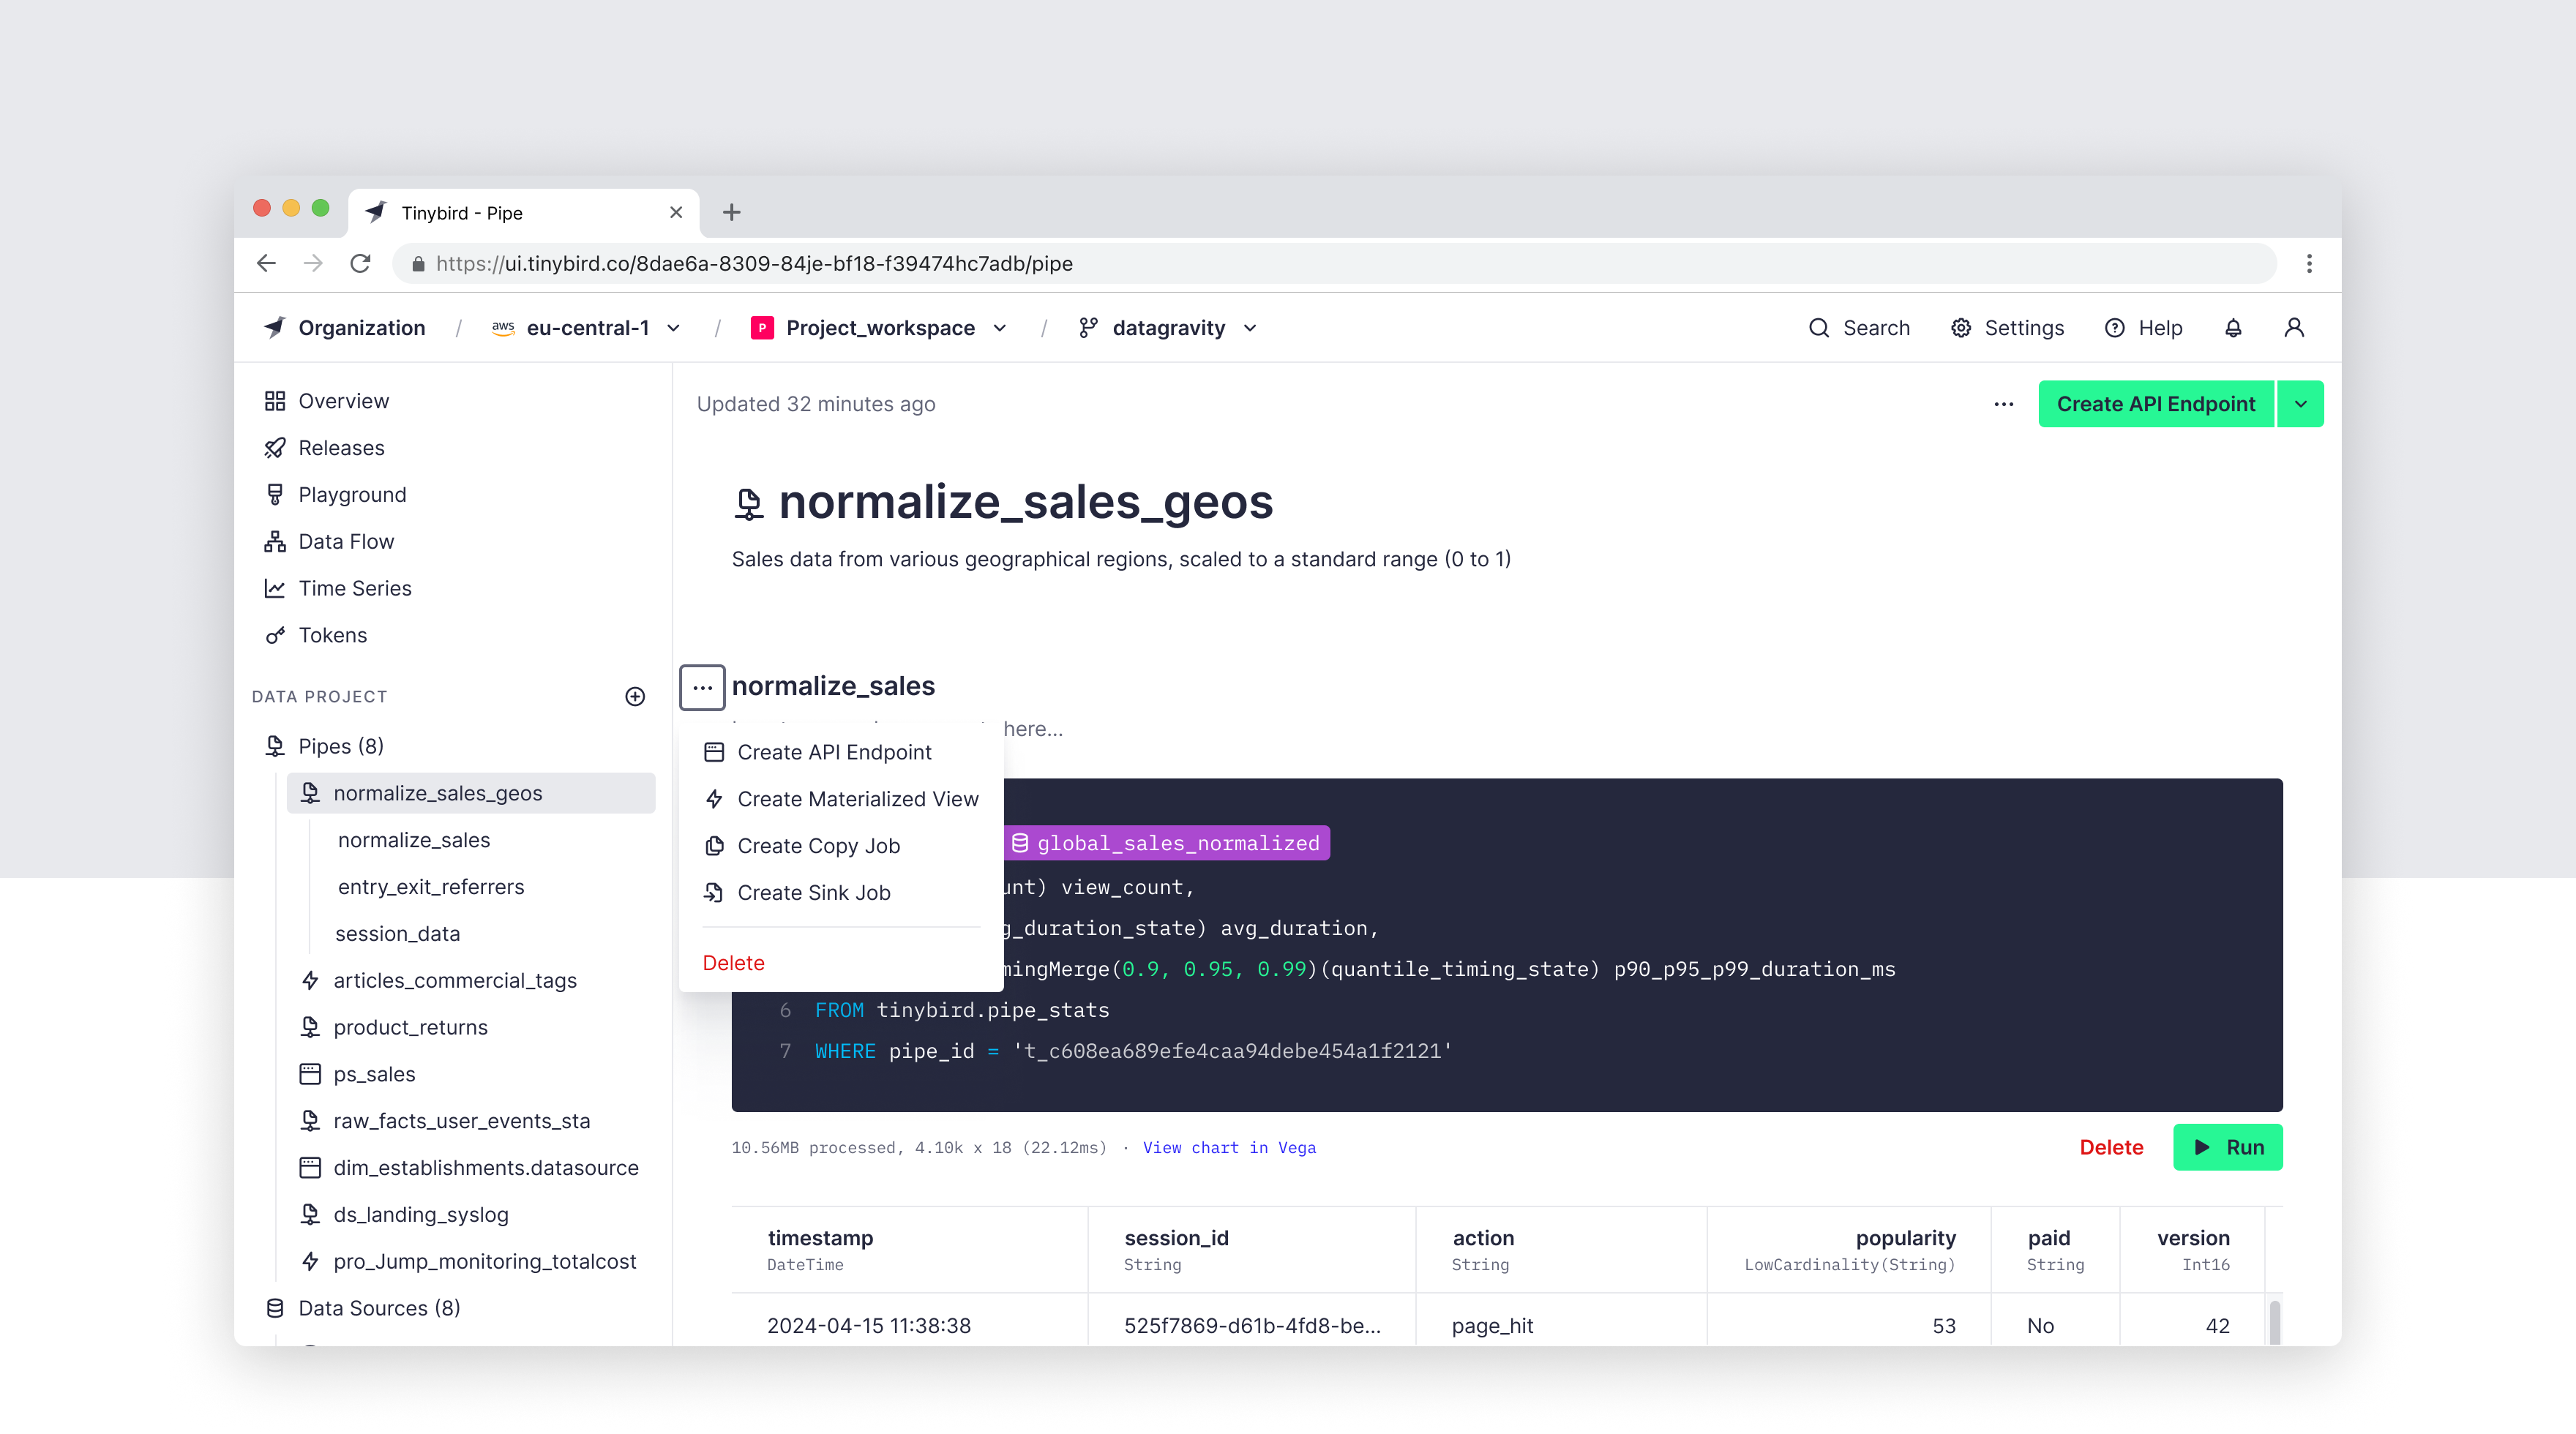
Task: Click the results table vertical scrollbar
Action: (2274, 1321)
